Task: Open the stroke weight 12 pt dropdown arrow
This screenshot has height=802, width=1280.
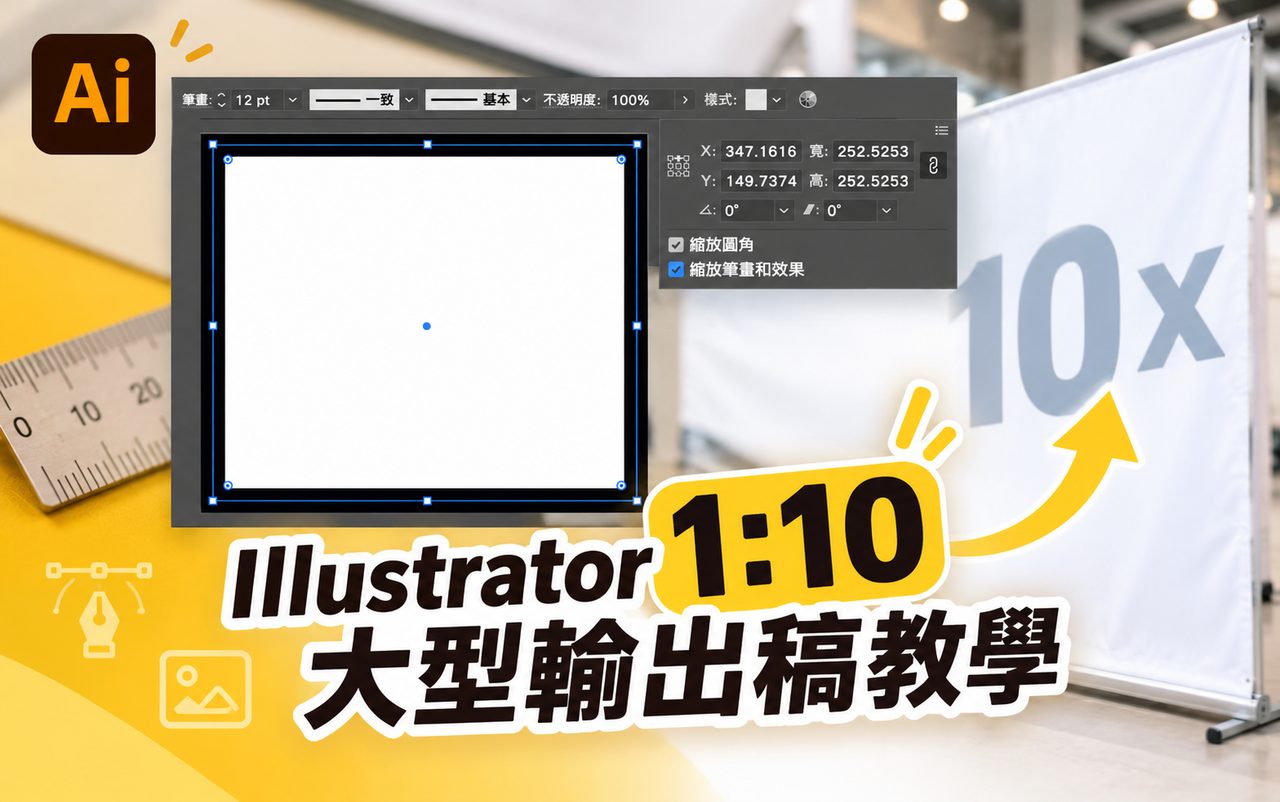Action: [292, 100]
